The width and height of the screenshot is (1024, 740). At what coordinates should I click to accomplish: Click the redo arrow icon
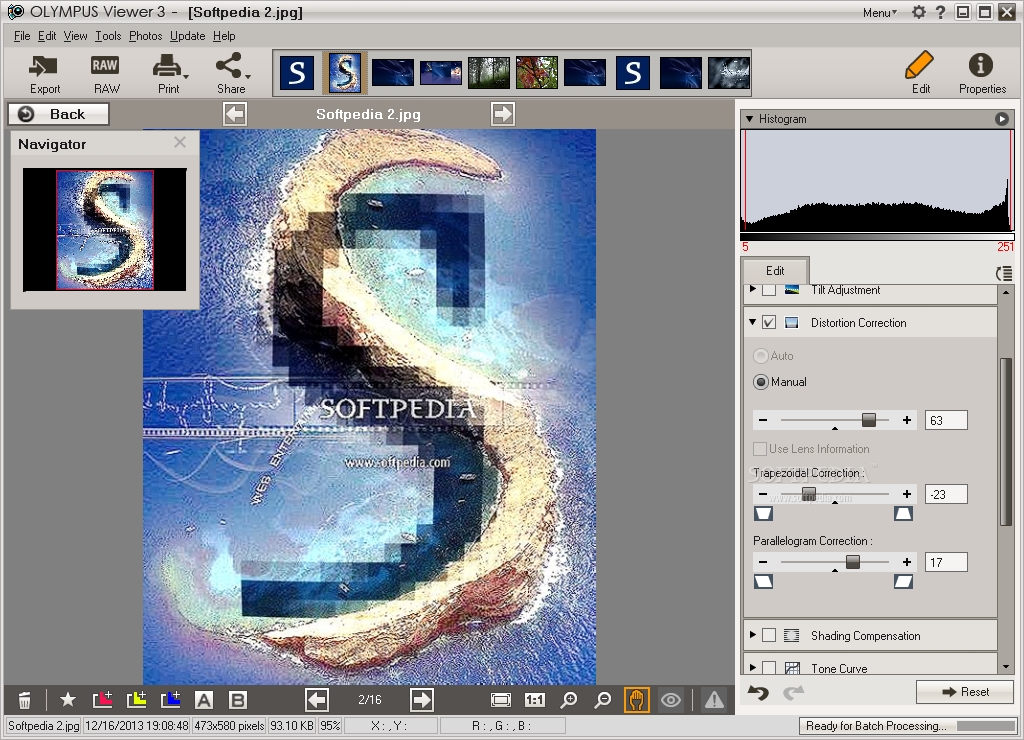(x=793, y=692)
